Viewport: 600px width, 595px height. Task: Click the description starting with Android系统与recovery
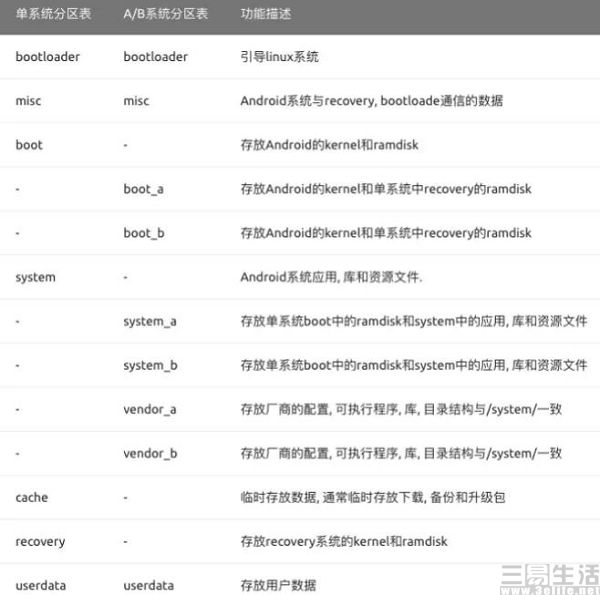click(x=372, y=101)
